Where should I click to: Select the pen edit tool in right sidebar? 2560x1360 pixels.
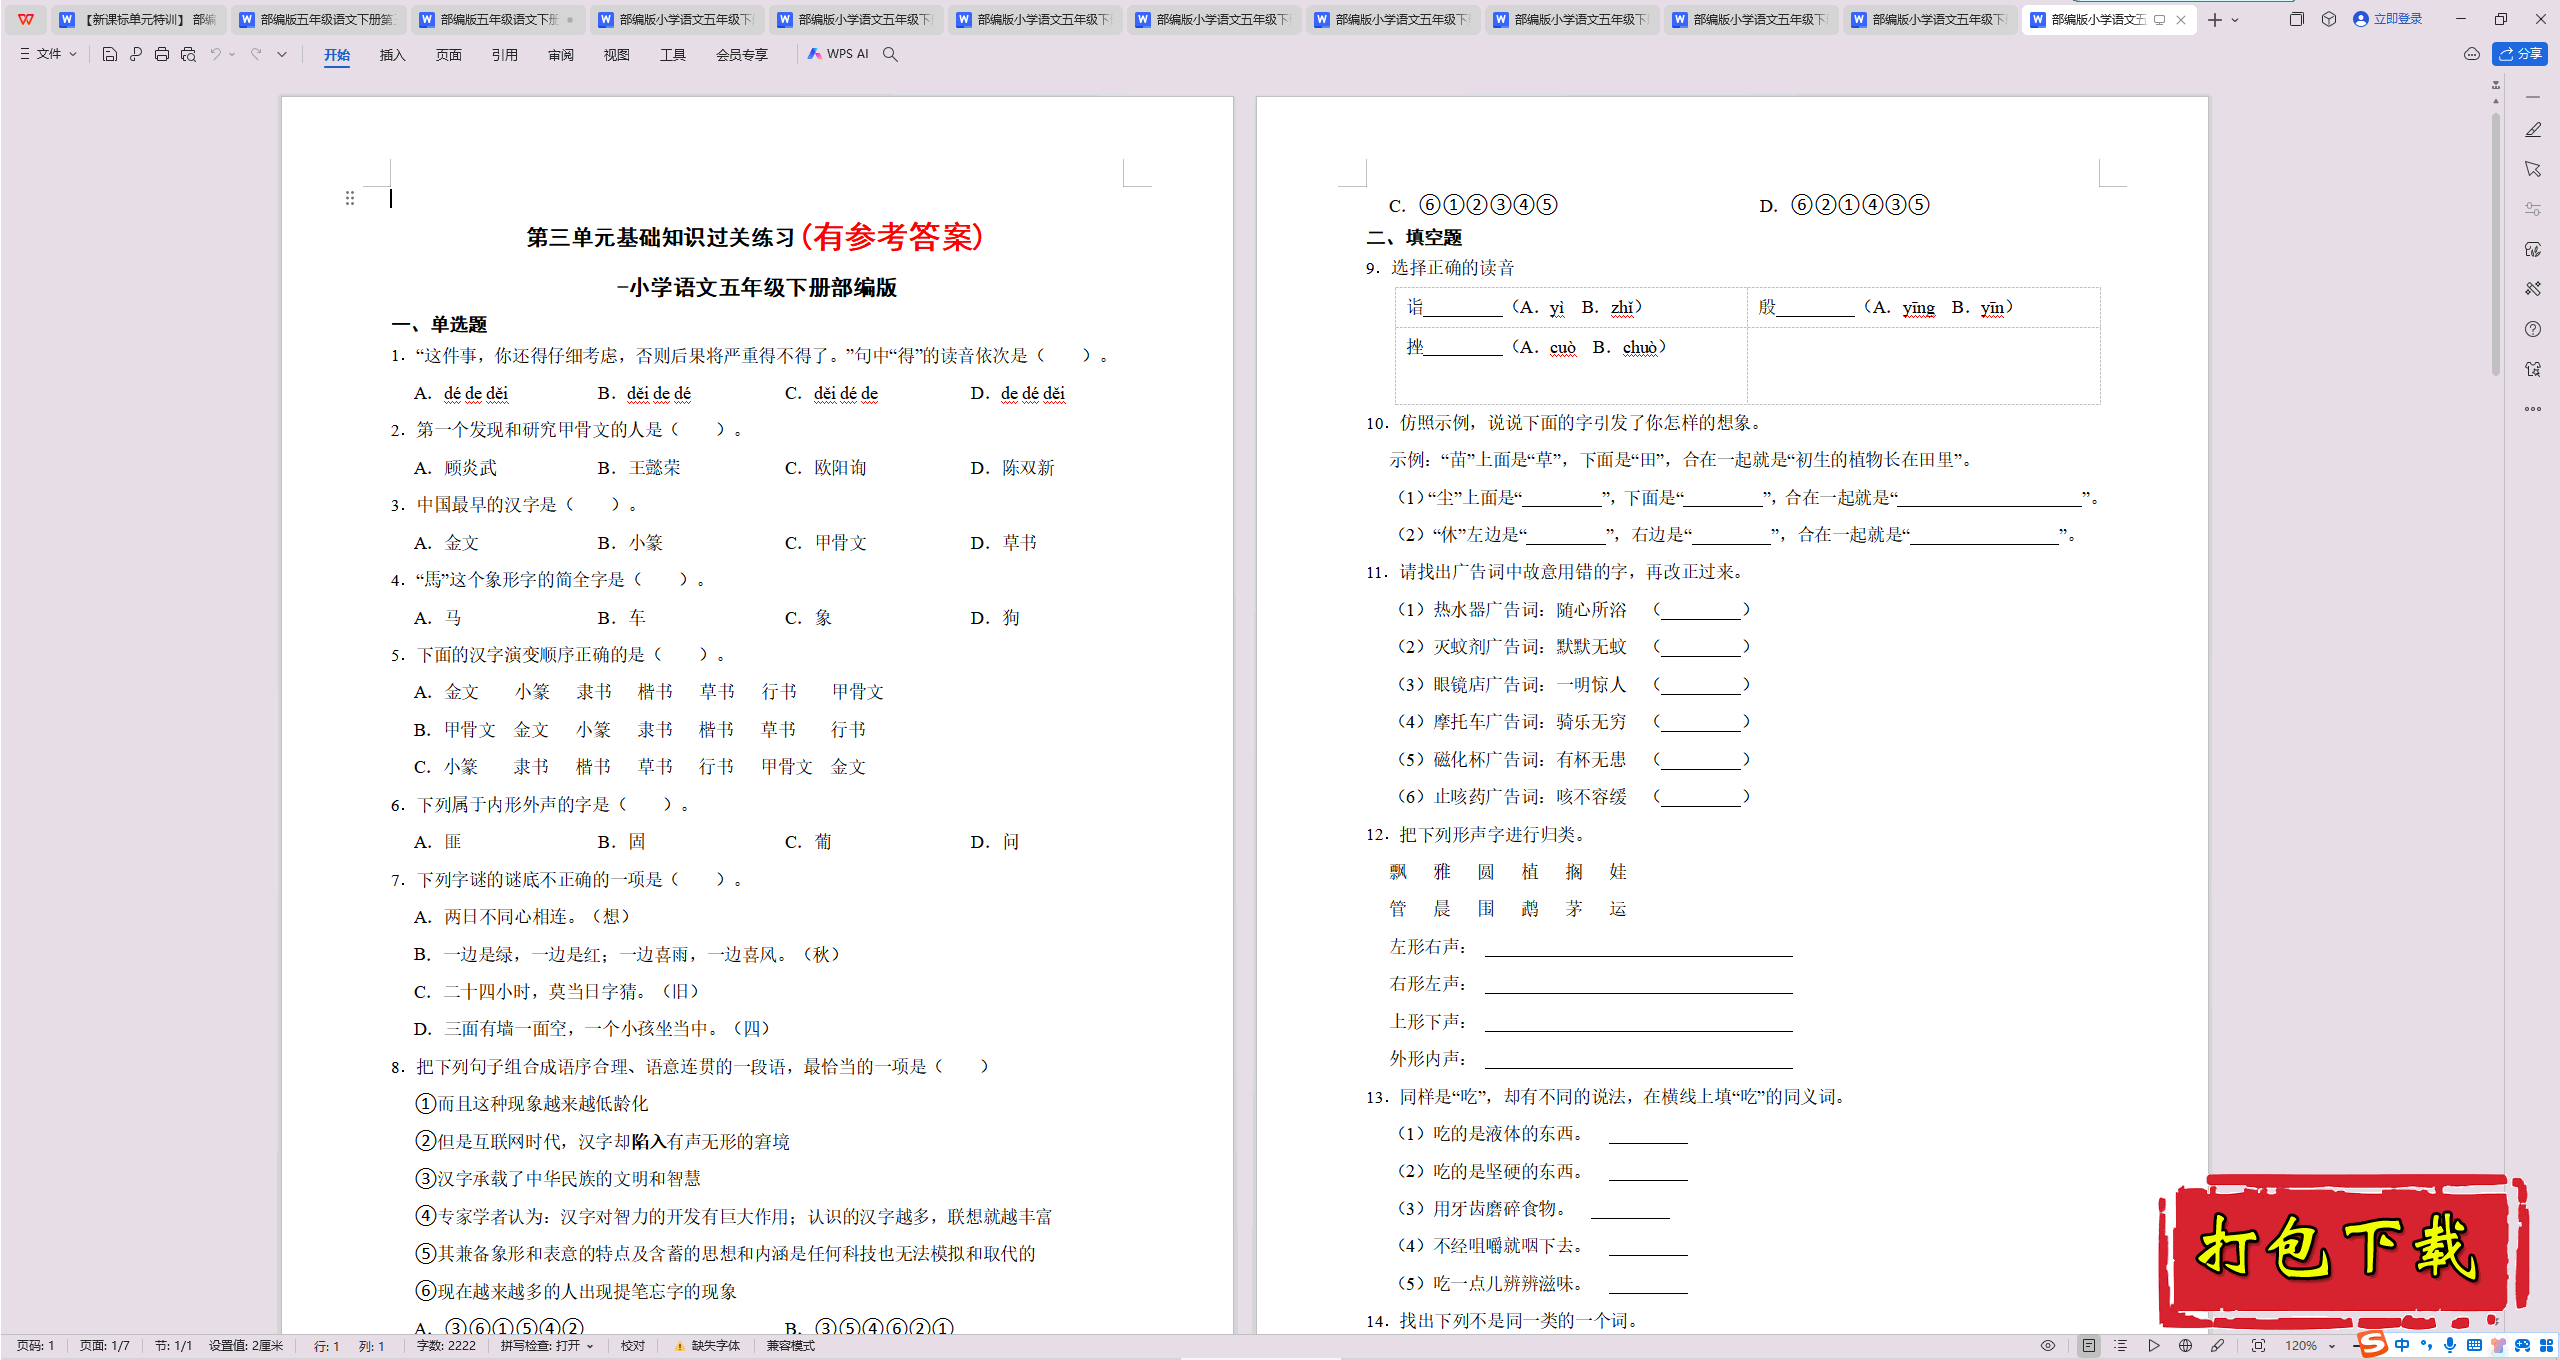(x=2533, y=130)
